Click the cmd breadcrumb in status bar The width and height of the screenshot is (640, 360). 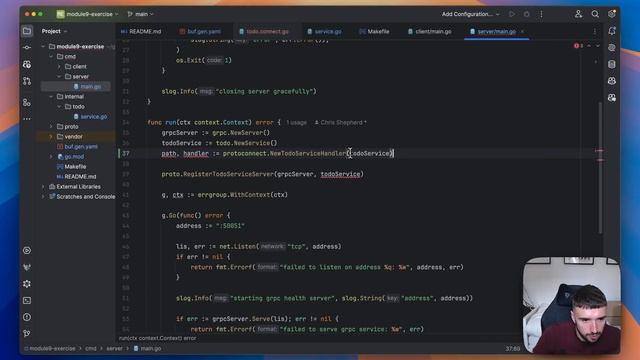(91, 349)
